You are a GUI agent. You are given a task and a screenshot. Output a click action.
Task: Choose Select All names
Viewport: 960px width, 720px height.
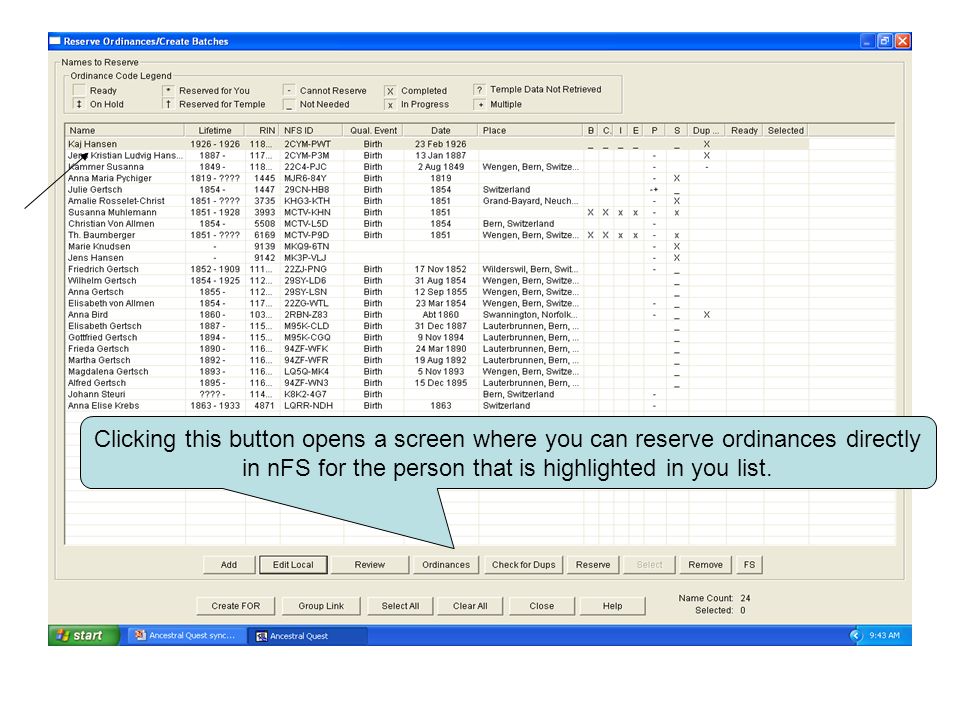tap(400, 606)
